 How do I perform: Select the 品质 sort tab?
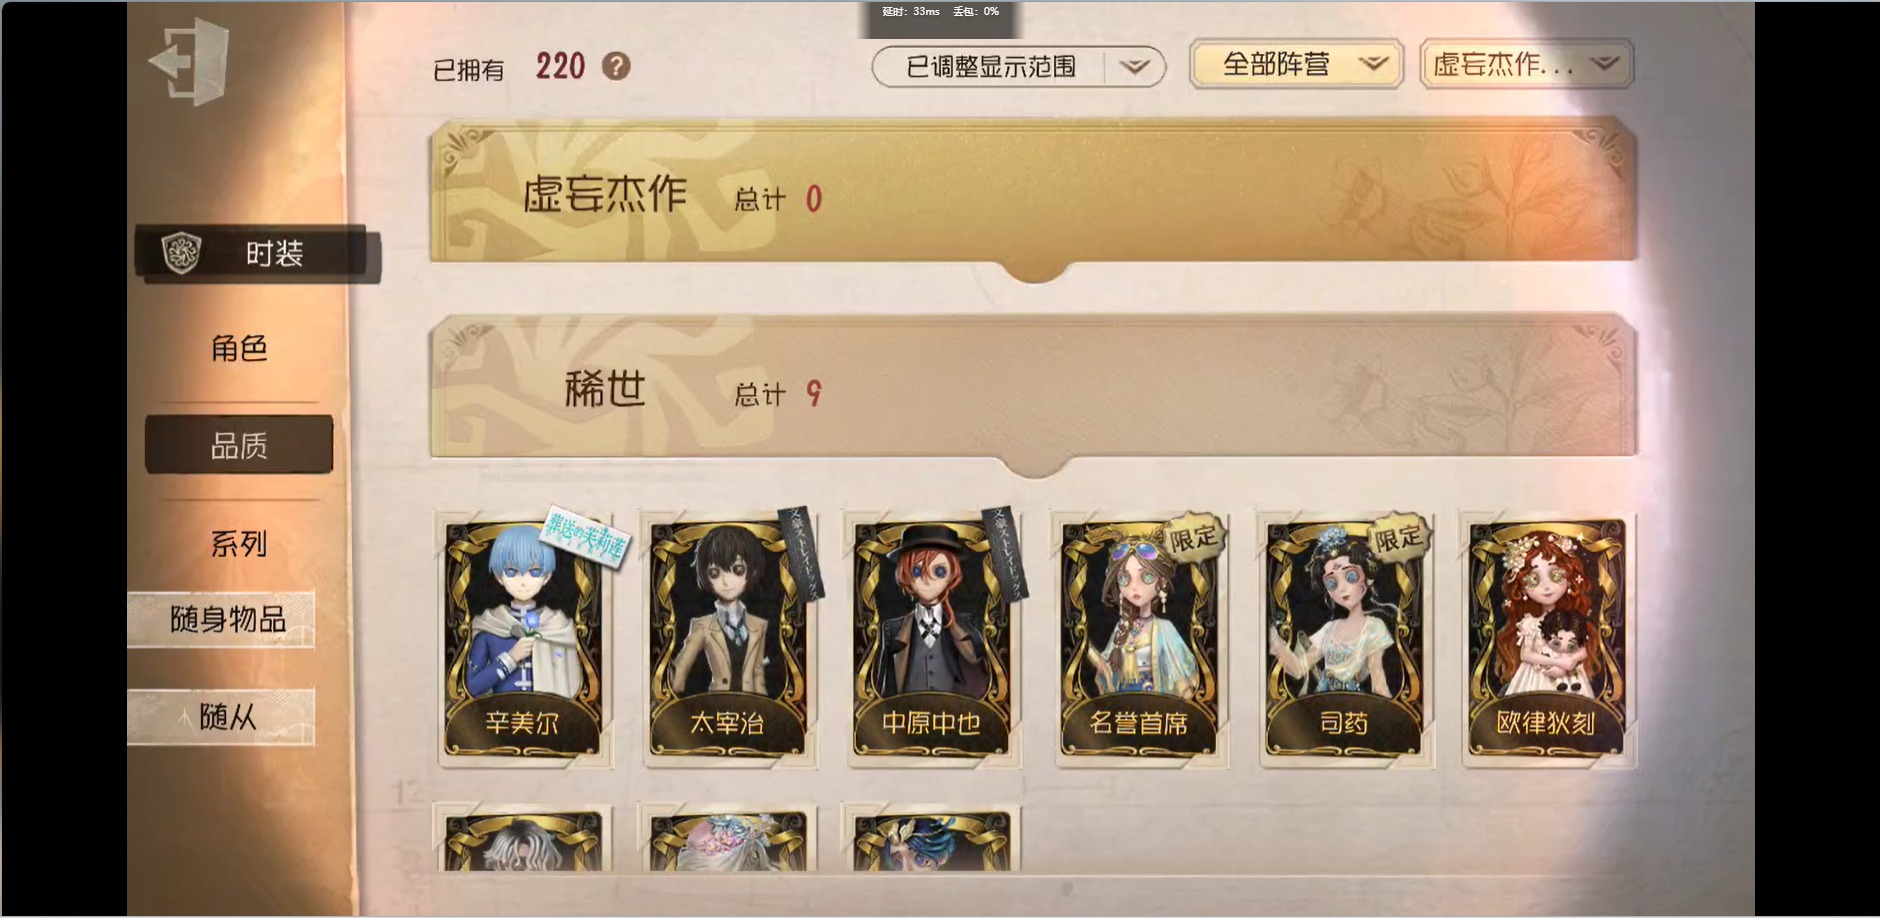tap(239, 445)
